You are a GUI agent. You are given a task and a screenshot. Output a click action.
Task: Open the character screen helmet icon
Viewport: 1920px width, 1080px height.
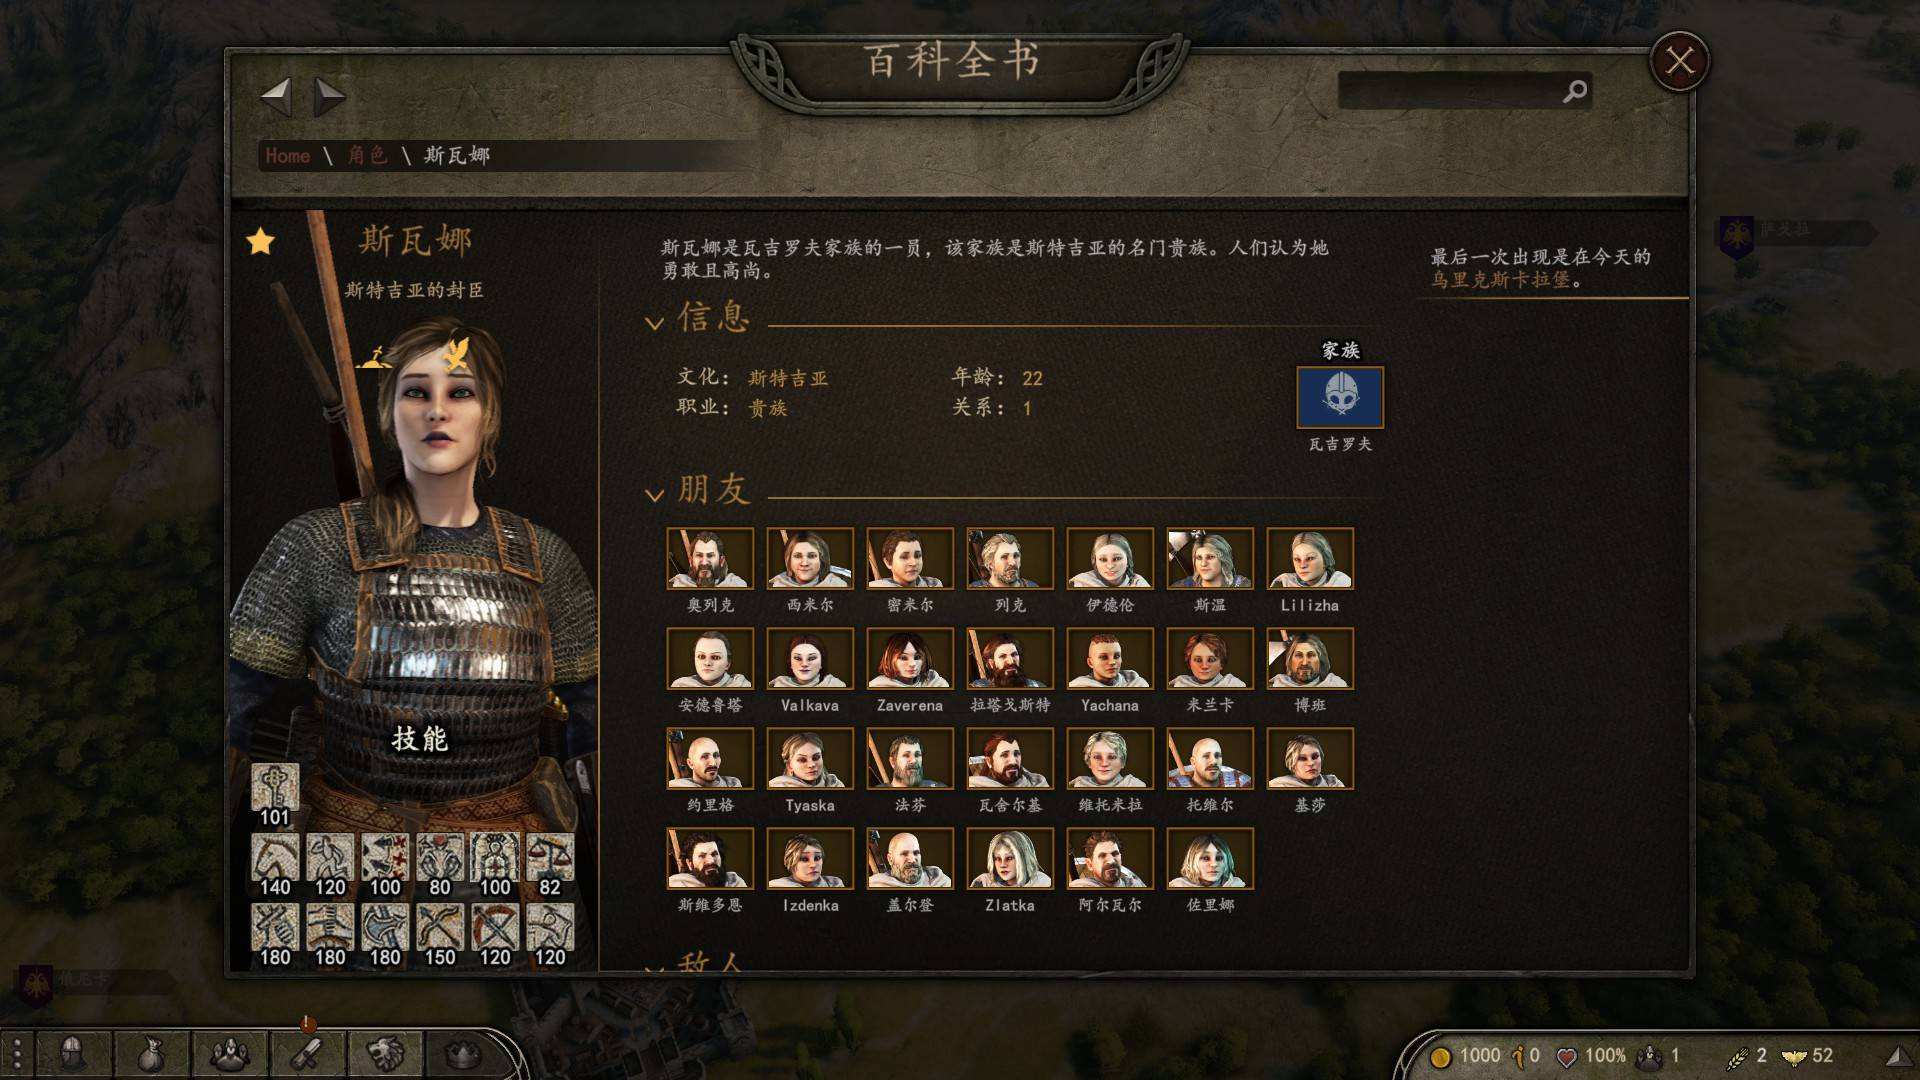click(72, 1053)
